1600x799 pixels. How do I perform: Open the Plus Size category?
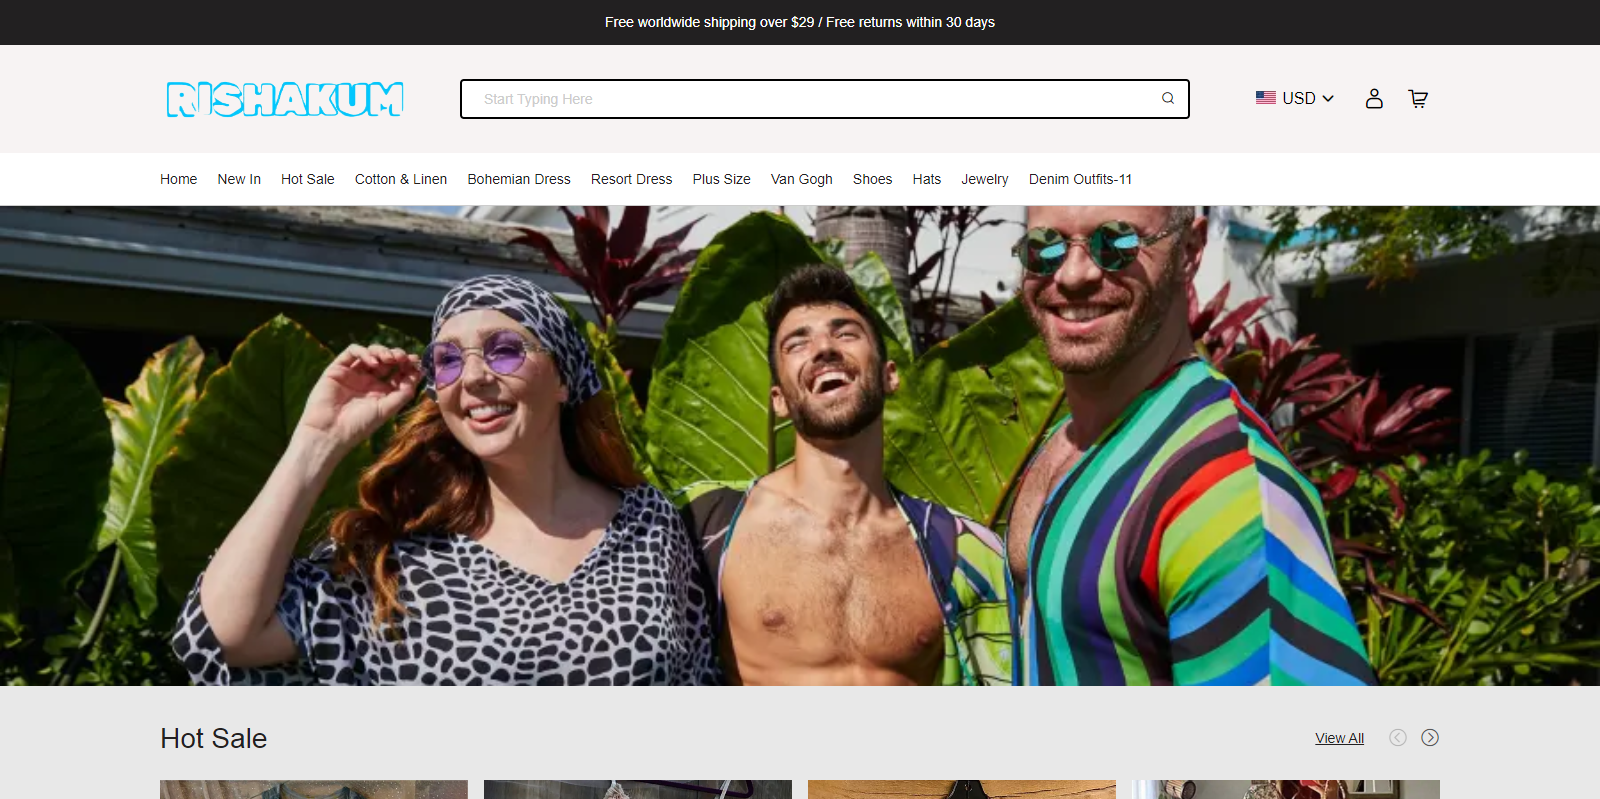pos(721,179)
